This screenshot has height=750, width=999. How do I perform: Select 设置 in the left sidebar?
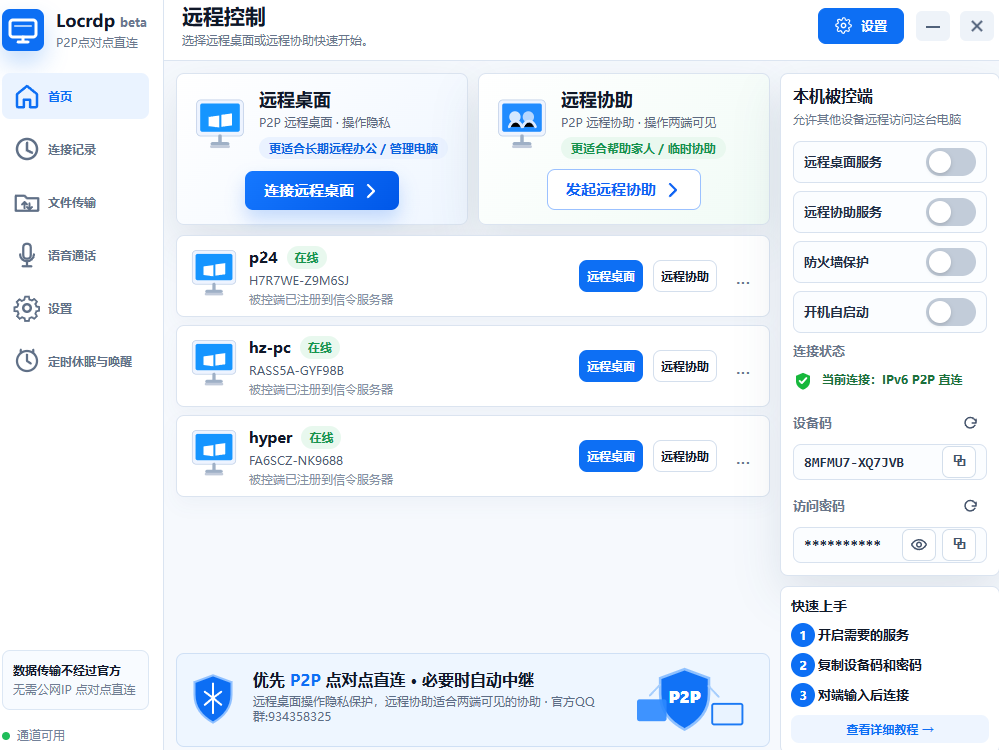point(75,308)
